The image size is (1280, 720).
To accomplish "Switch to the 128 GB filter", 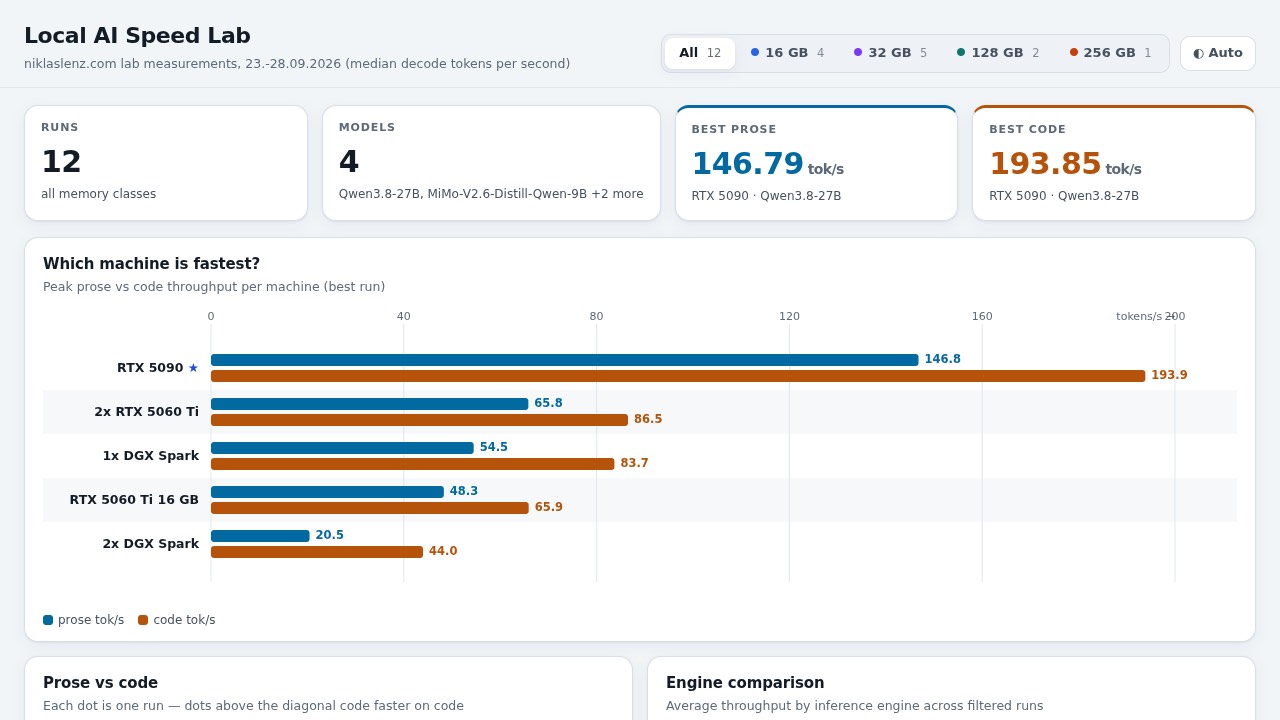I will 998,53.
